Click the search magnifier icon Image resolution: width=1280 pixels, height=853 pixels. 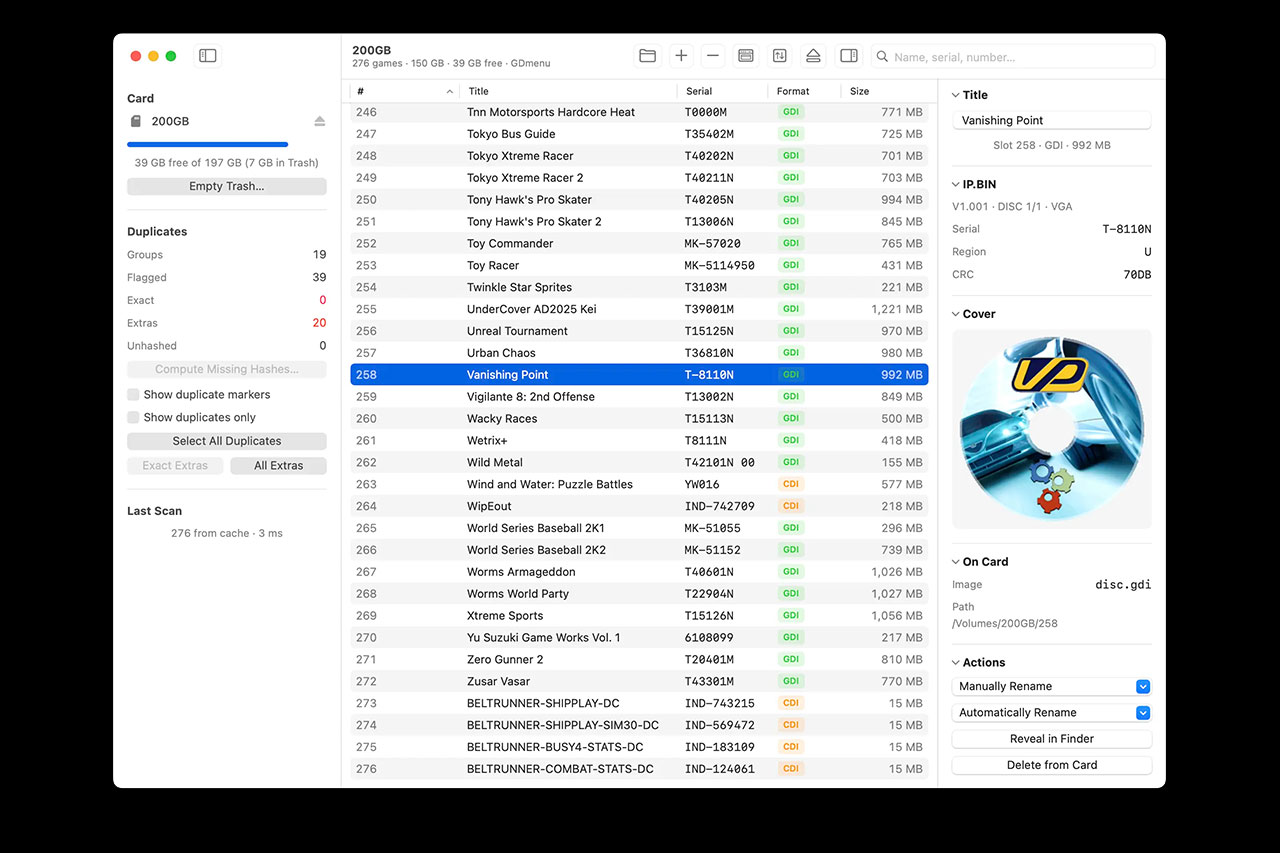(883, 57)
